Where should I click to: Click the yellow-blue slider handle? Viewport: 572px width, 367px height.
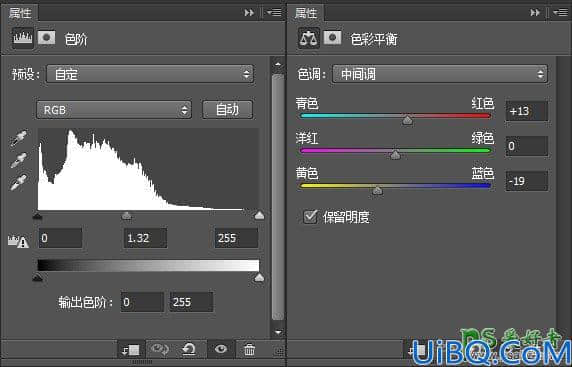pyautogui.click(x=377, y=190)
